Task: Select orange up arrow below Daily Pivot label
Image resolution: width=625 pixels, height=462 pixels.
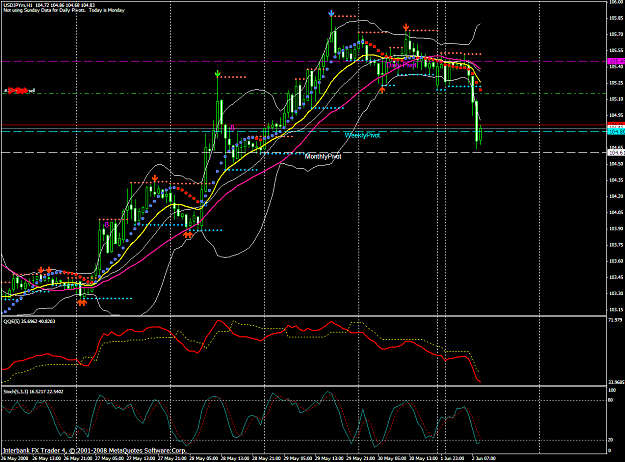Action: [382, 90]
